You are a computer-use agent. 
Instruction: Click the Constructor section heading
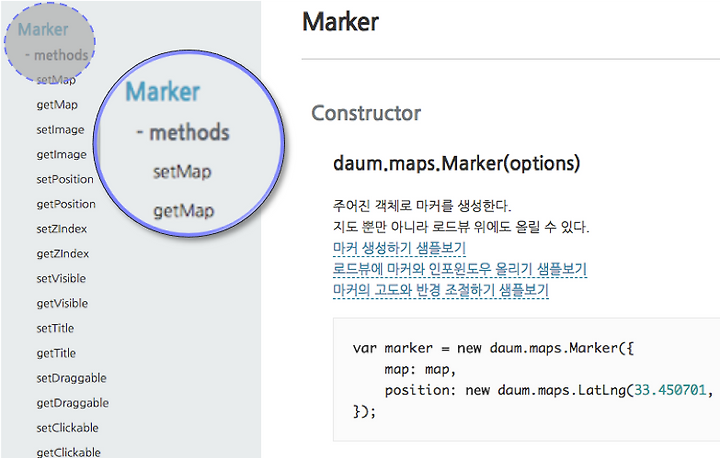point(366,113)
